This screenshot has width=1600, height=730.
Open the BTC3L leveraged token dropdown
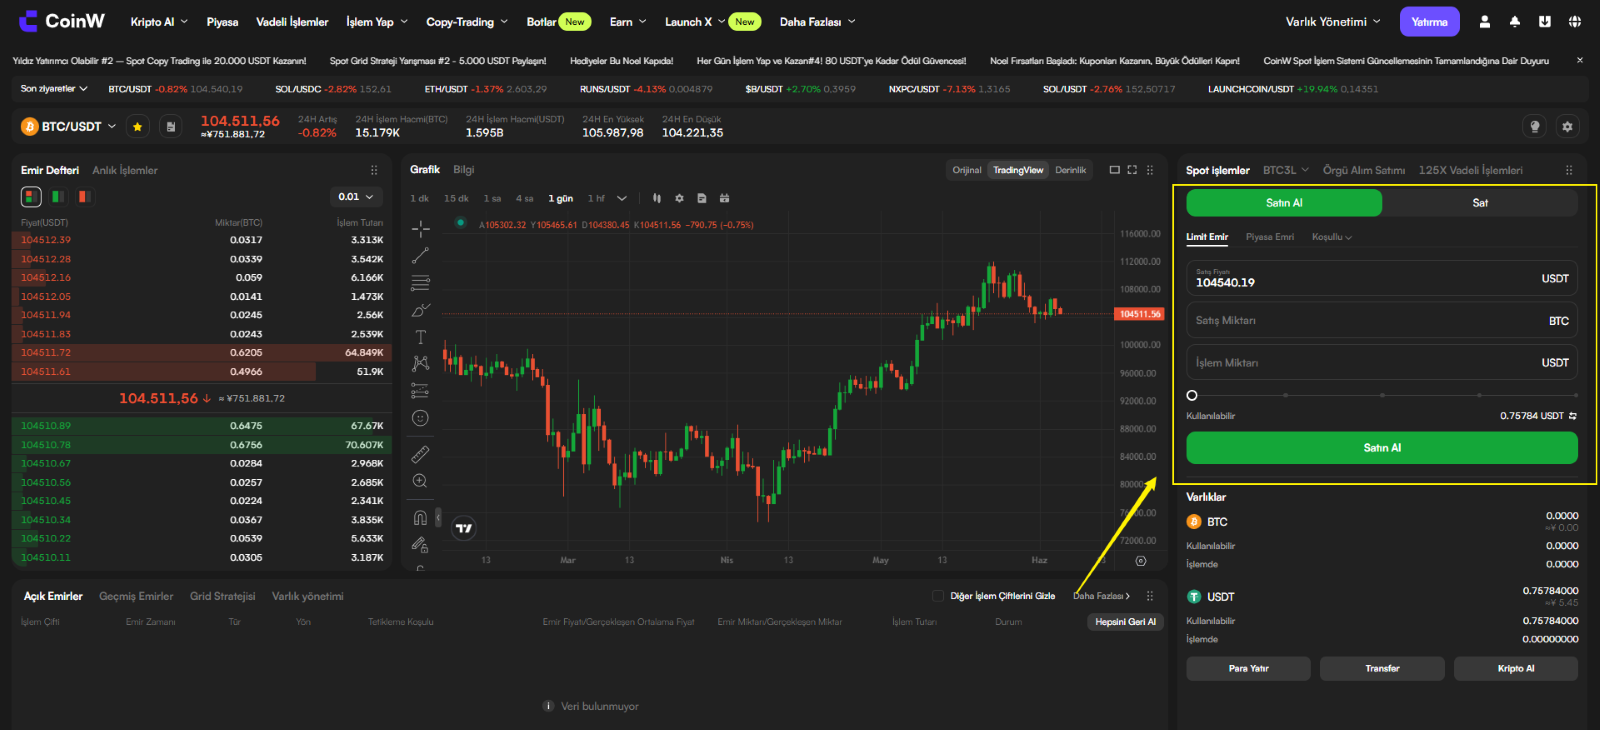(x=1285, y=170)
